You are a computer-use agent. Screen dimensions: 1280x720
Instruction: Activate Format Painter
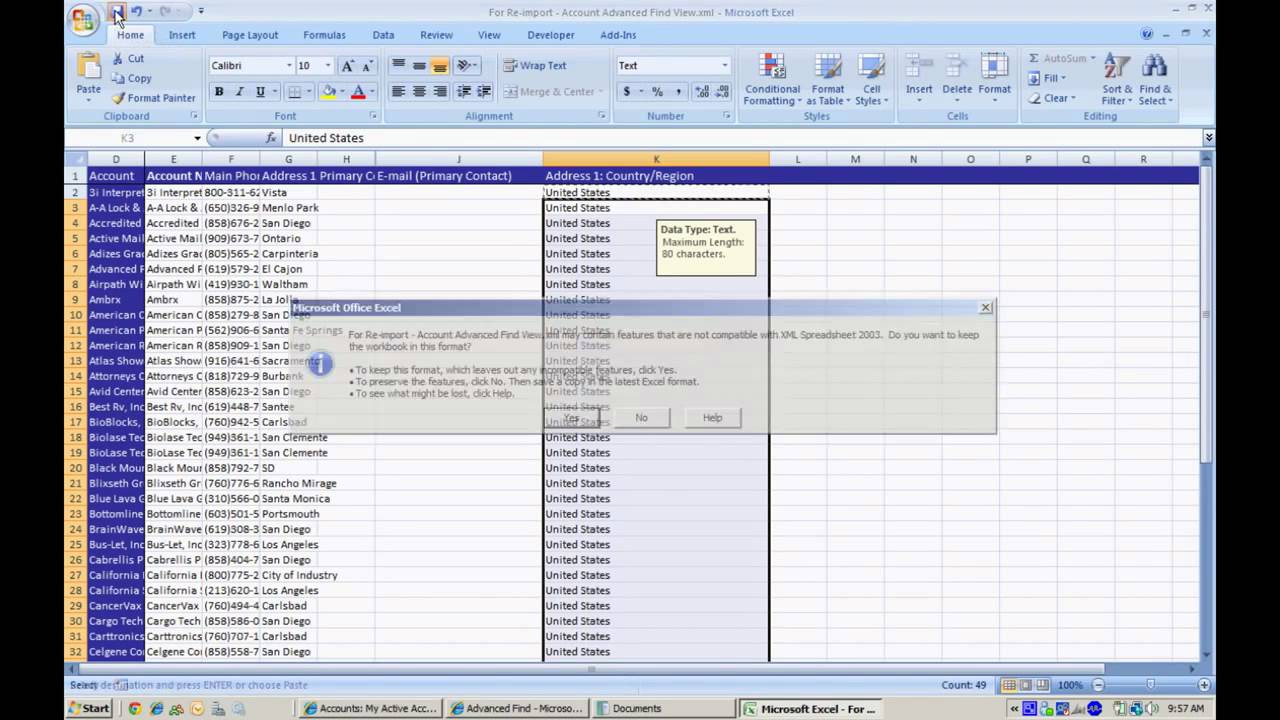tap(153, 98)
